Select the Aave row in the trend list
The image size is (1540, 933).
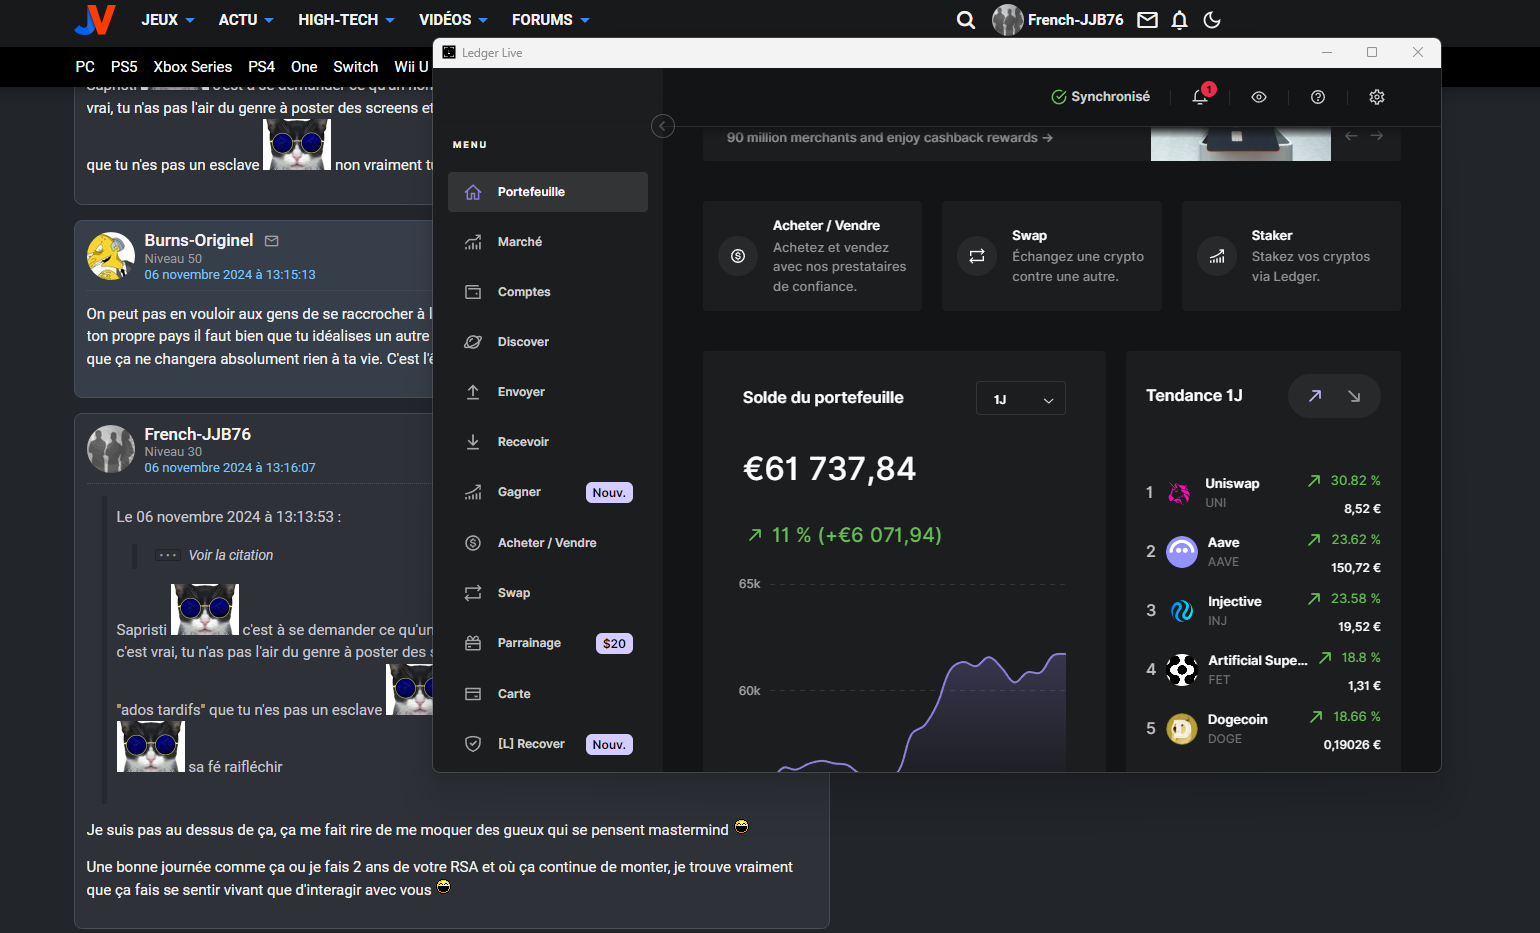pos(1263,552)
